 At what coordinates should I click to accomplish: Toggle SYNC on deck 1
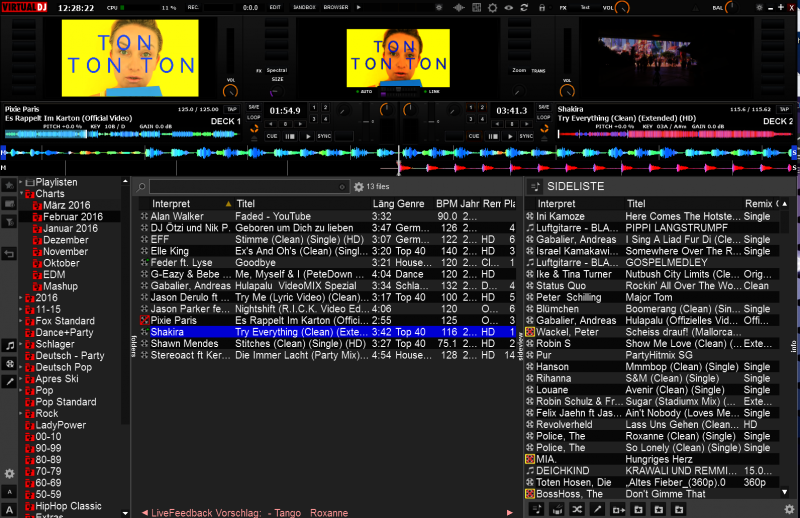(x=324, y=136)
